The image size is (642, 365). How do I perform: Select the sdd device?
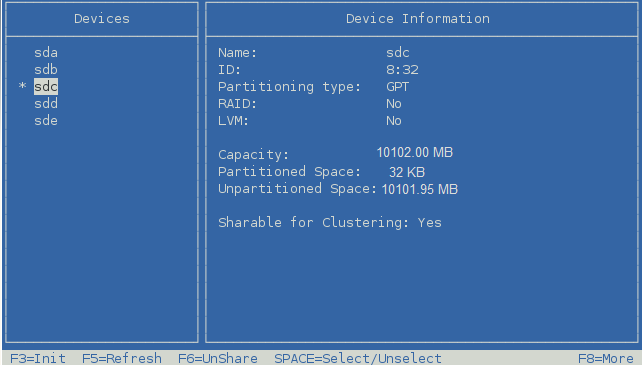click(46, 104)
